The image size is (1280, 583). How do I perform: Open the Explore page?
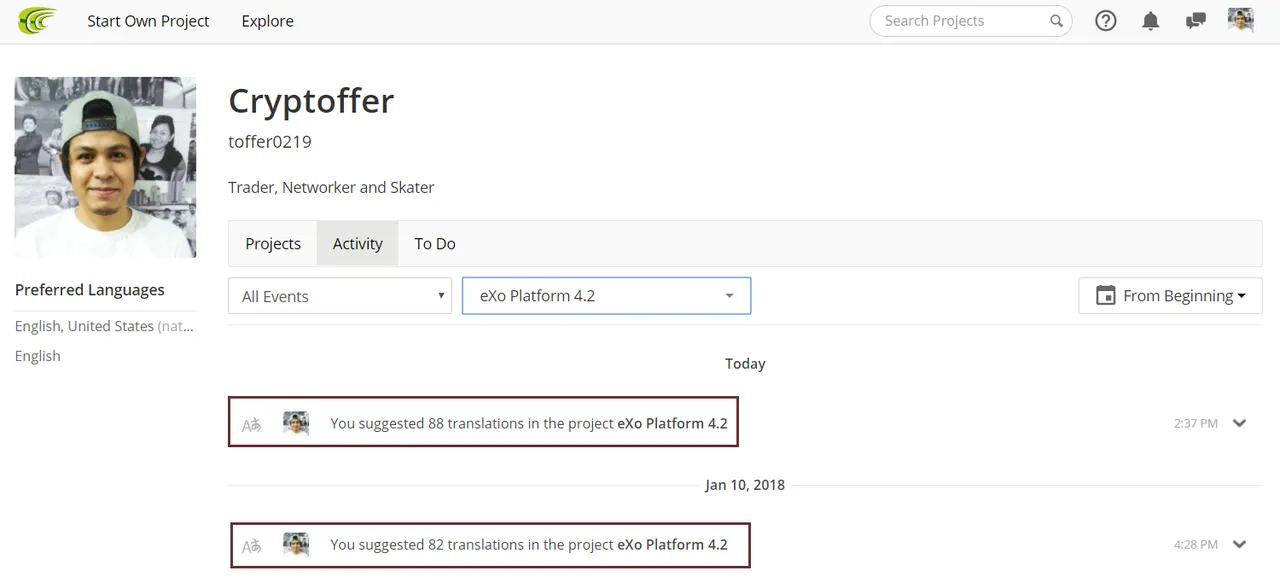pyautogui.click(x=267, y=21)
